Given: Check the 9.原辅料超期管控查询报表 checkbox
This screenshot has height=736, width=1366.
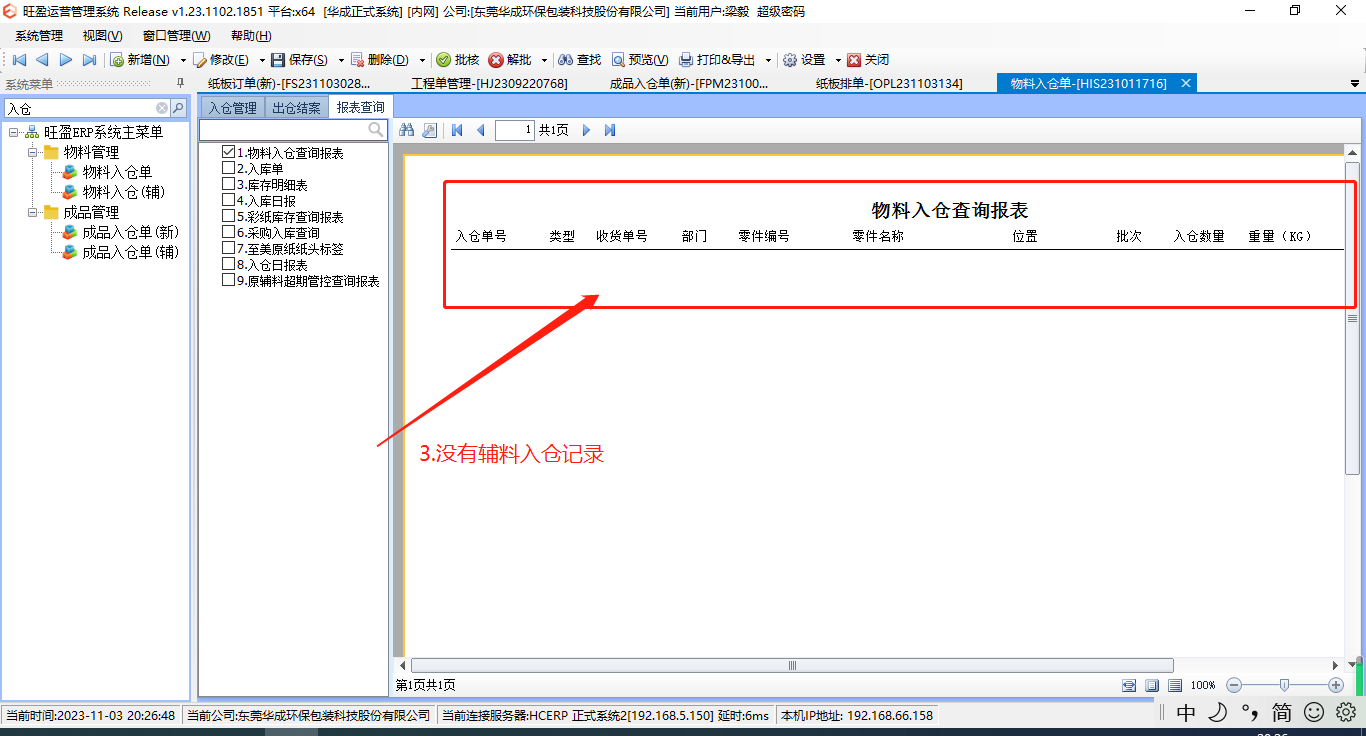Looking at the screenshot, I should (x=228, y=281).
